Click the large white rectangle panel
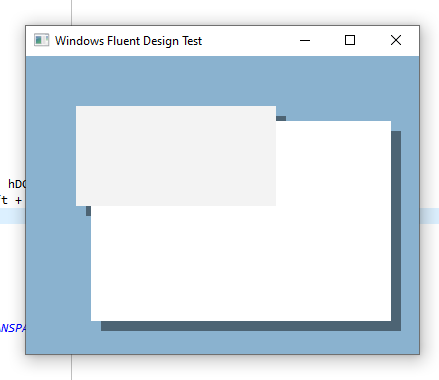 click(x=241, y=263)
